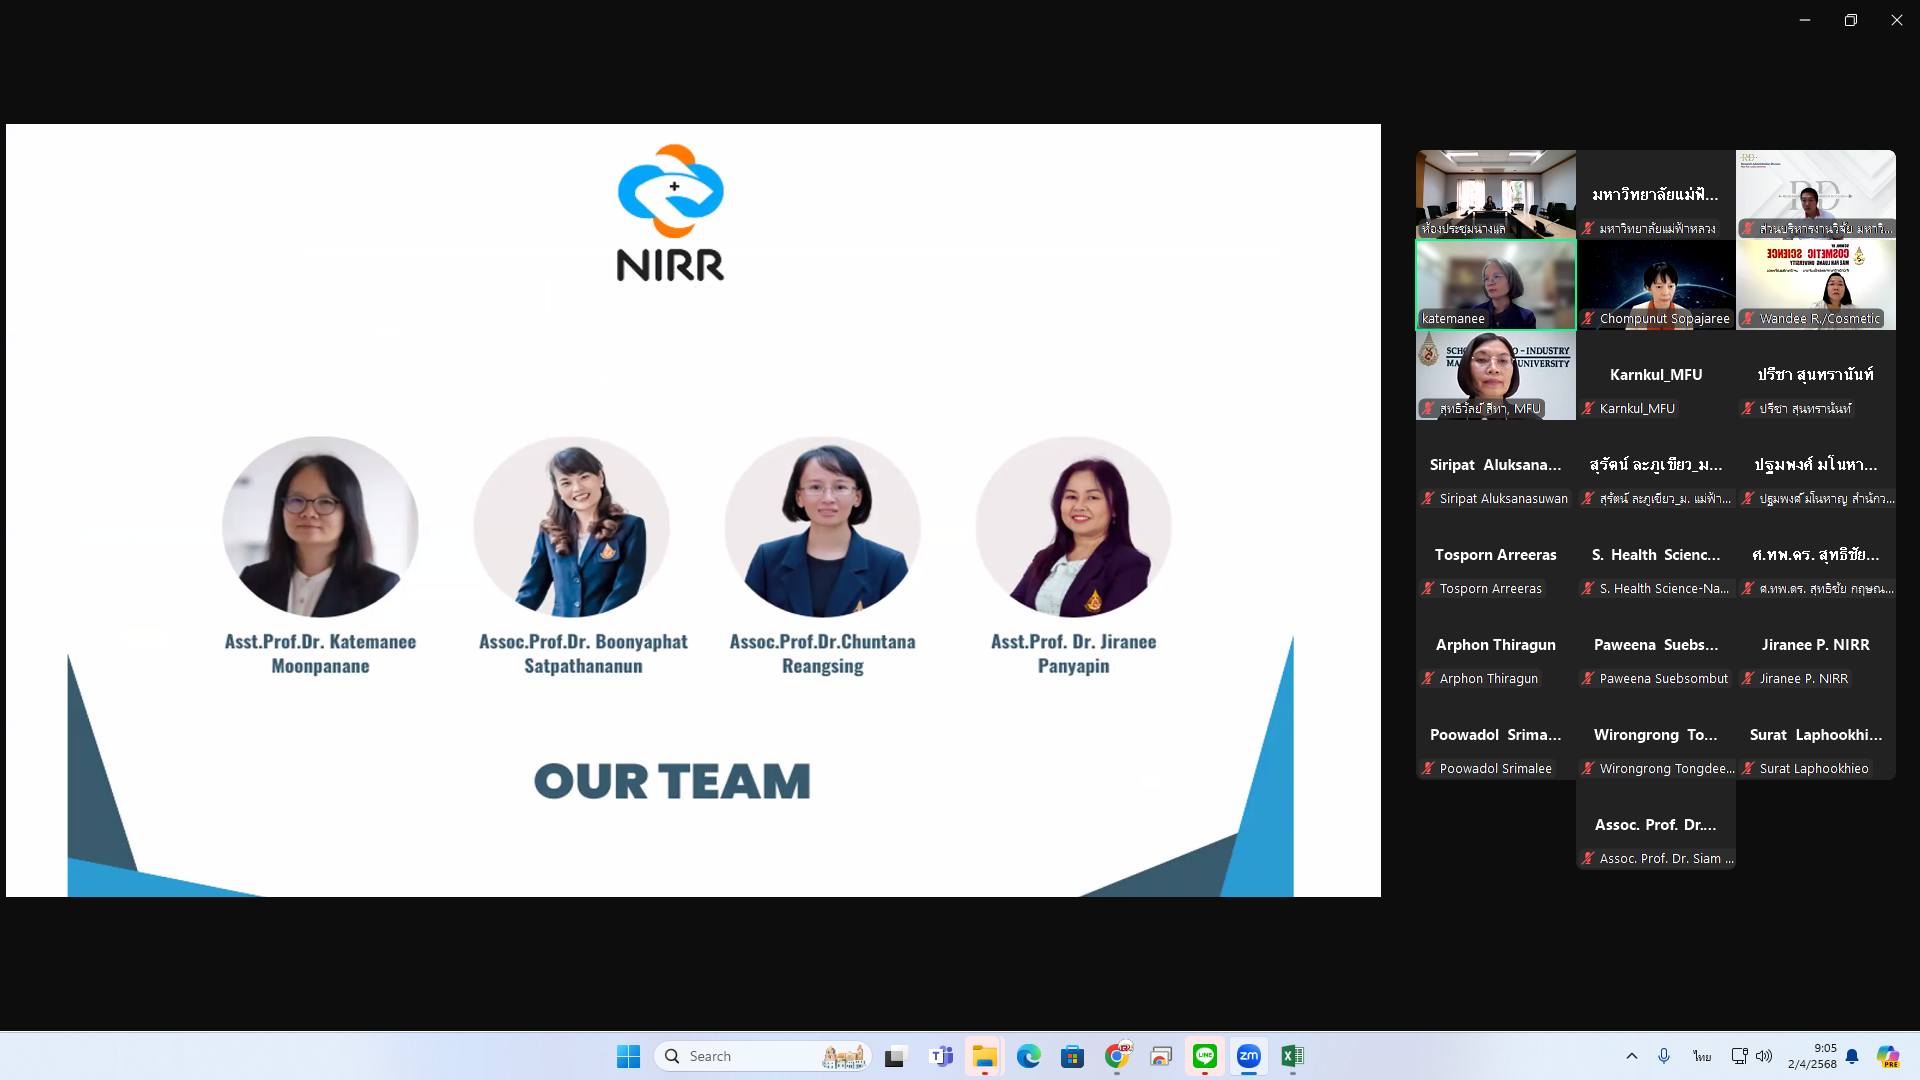Click muted mic icon beside Arphon Thiragun

(1428, 678)
